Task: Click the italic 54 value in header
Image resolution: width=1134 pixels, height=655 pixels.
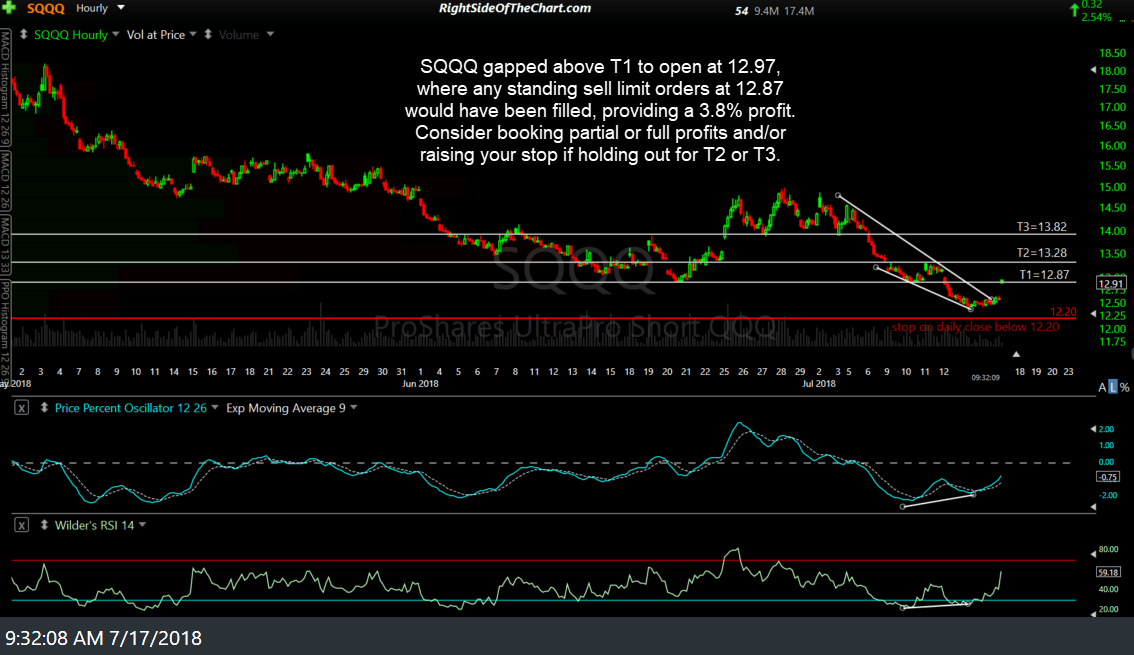Action: click(741, 11)
